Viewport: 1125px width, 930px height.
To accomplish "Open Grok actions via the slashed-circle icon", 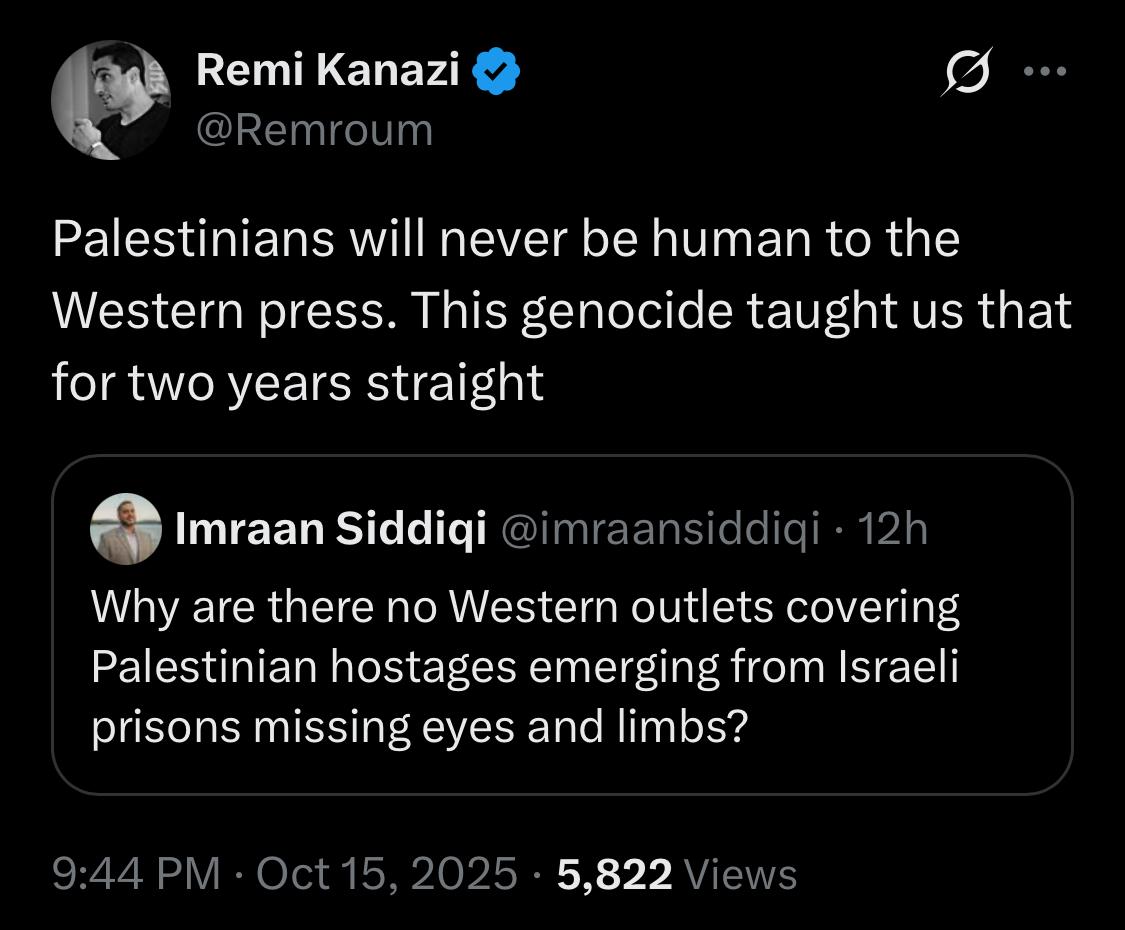I will click(x=964, y=74).
